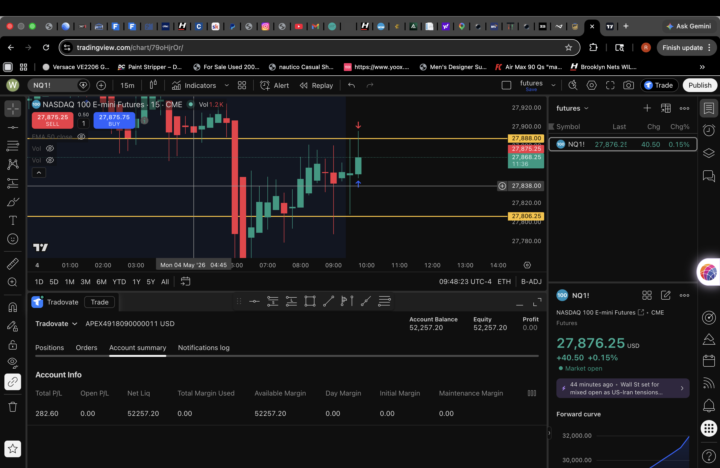Viewport: 720px width, 468px height.
Task: Create an Alert from top toolbar
Action: [275, 85]
